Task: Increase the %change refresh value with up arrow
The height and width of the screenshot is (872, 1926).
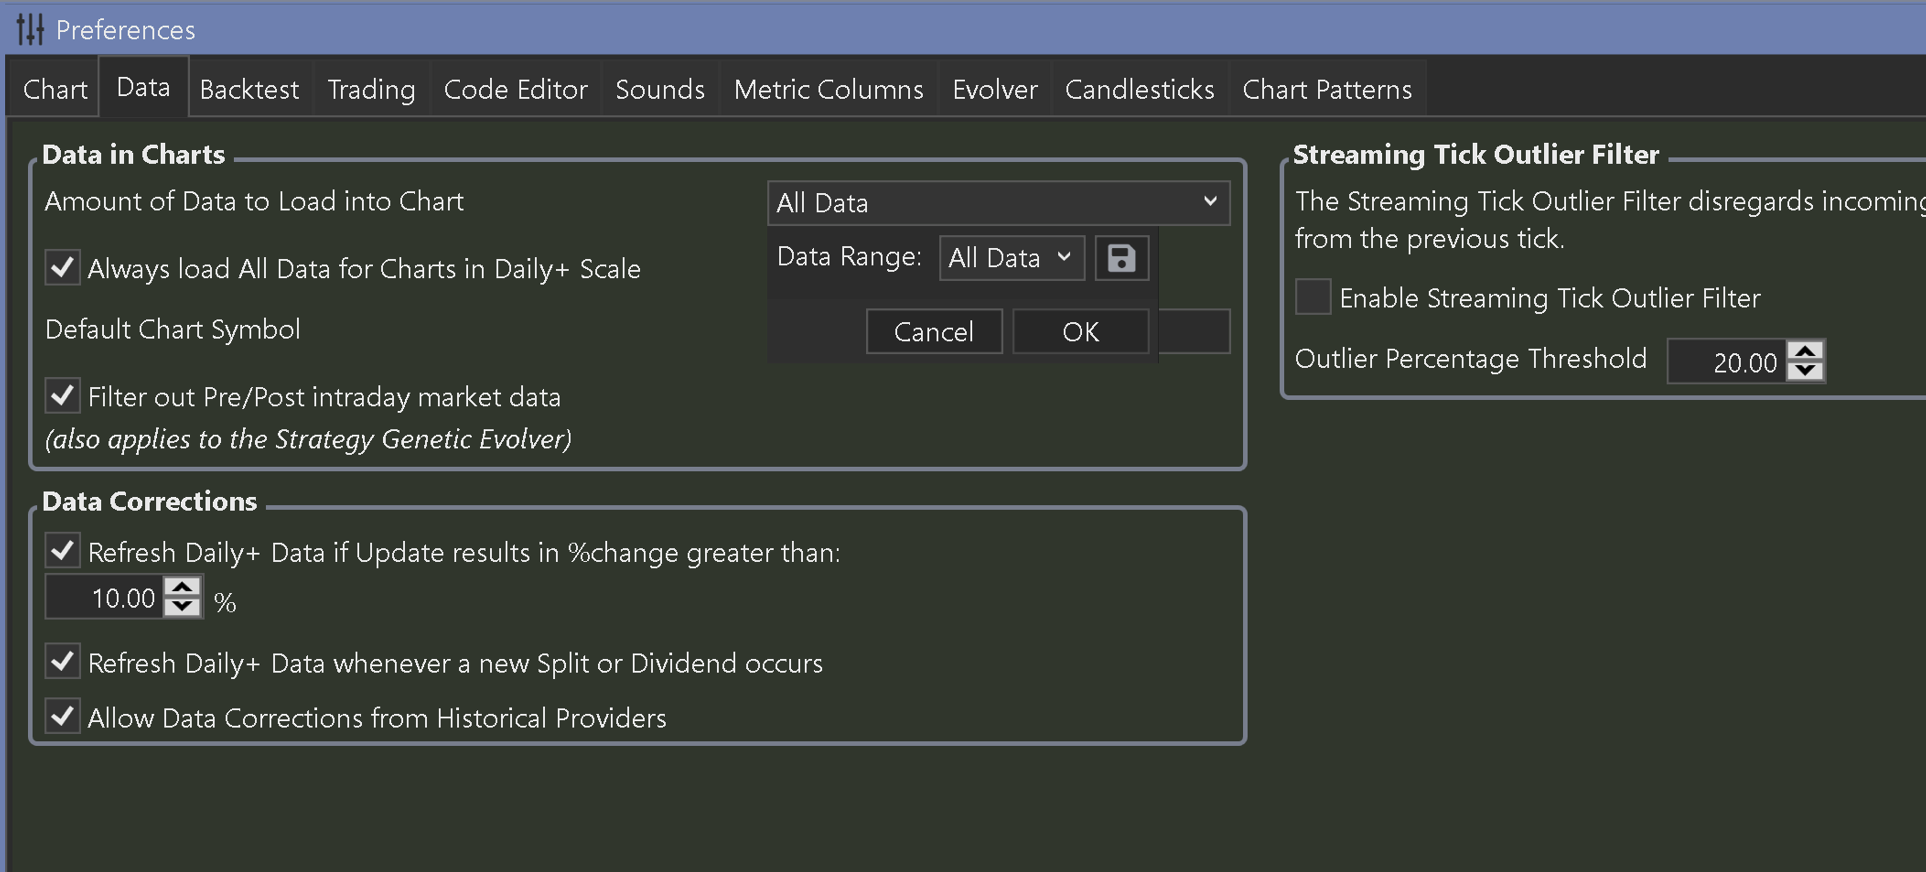Action: pyautogui.click(x=182, y=587)
